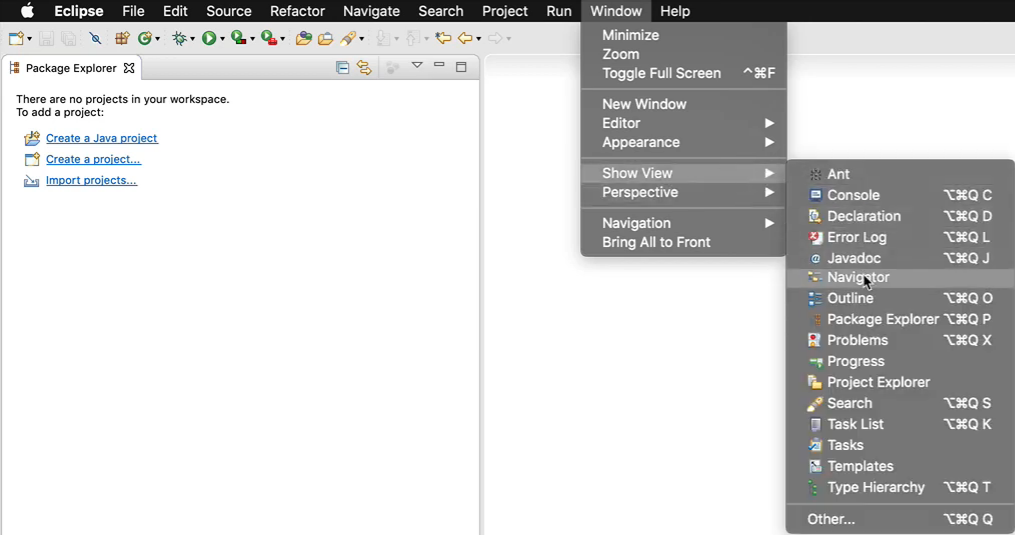Click the Save All toolbar icon
The height and width of the screenshot is (535, 1015).
[68, 38]
